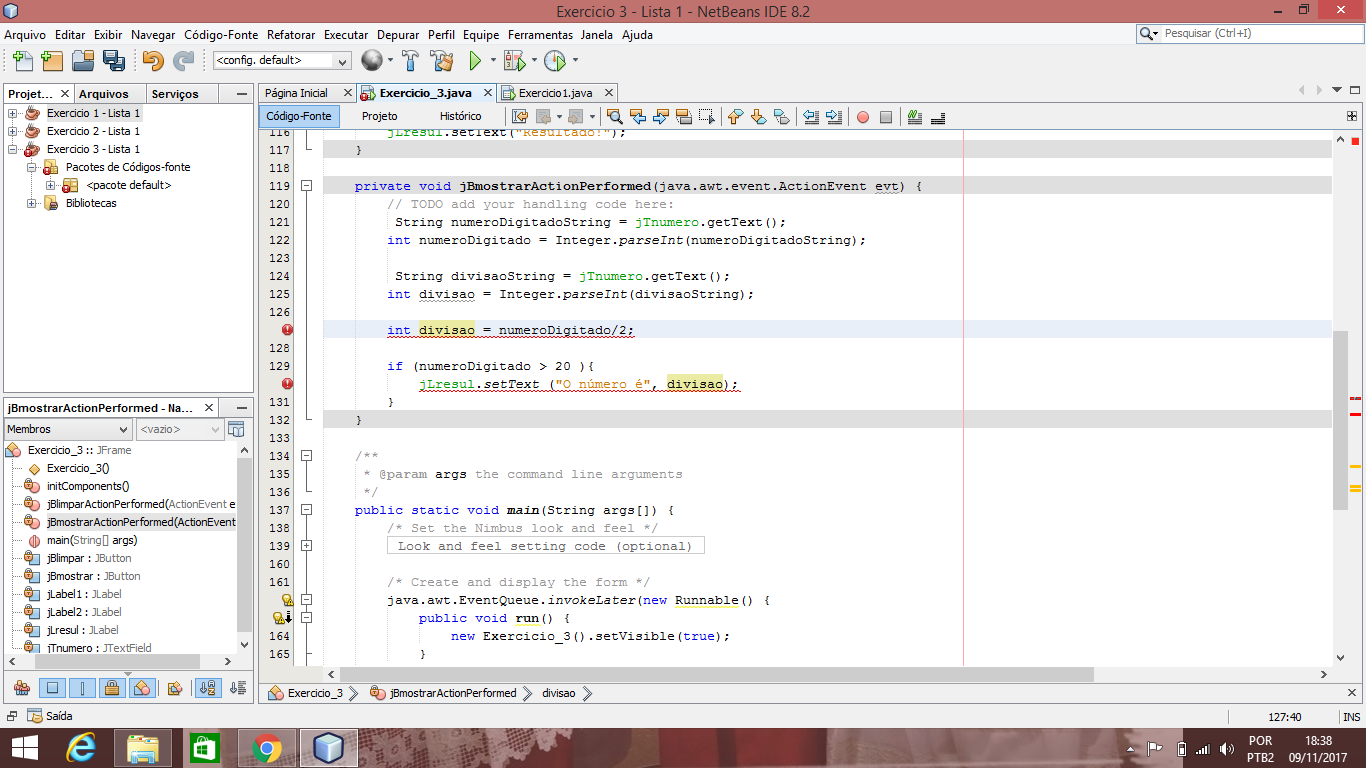Start macro recording with red circle
Image resolution: width=1366 pixels, height=768 pixels.
point(863,117)
